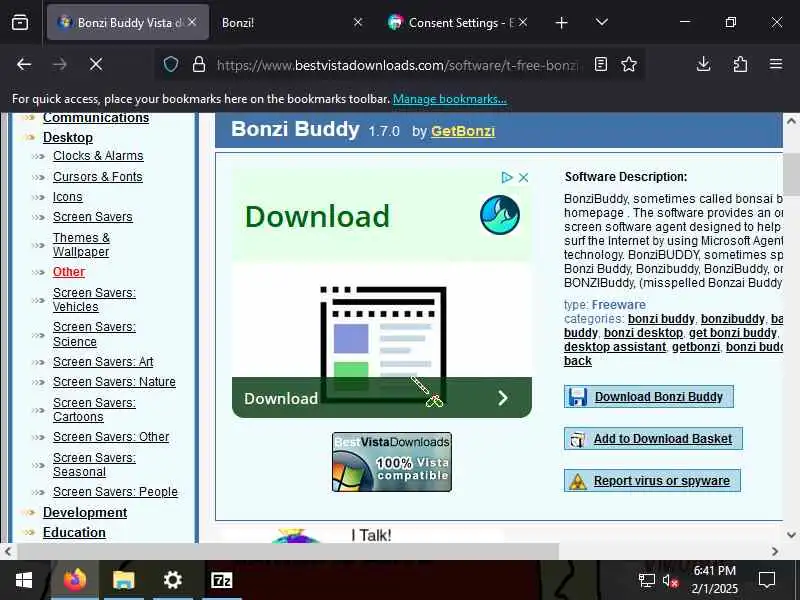
Task: Open the Desktop category
Action: [68, 137]
